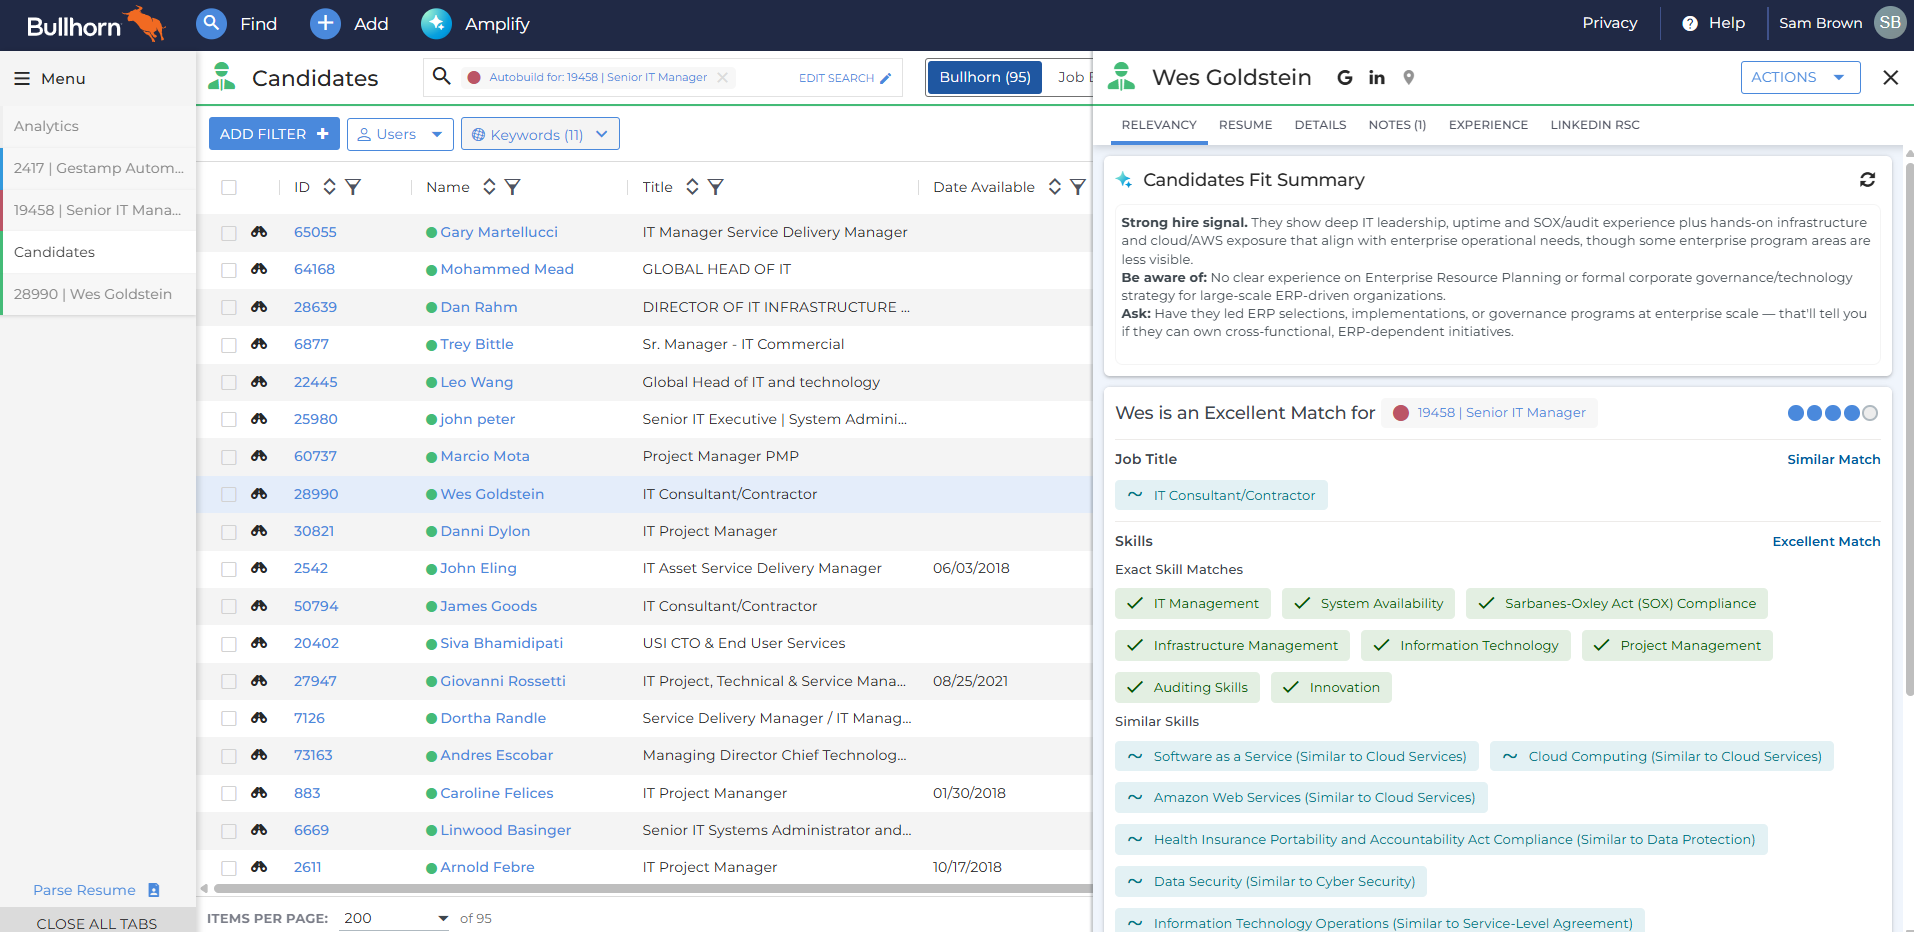Filter the Name column
The height and width of the screenshot is (932, 1914).
[x=512, y=187]
